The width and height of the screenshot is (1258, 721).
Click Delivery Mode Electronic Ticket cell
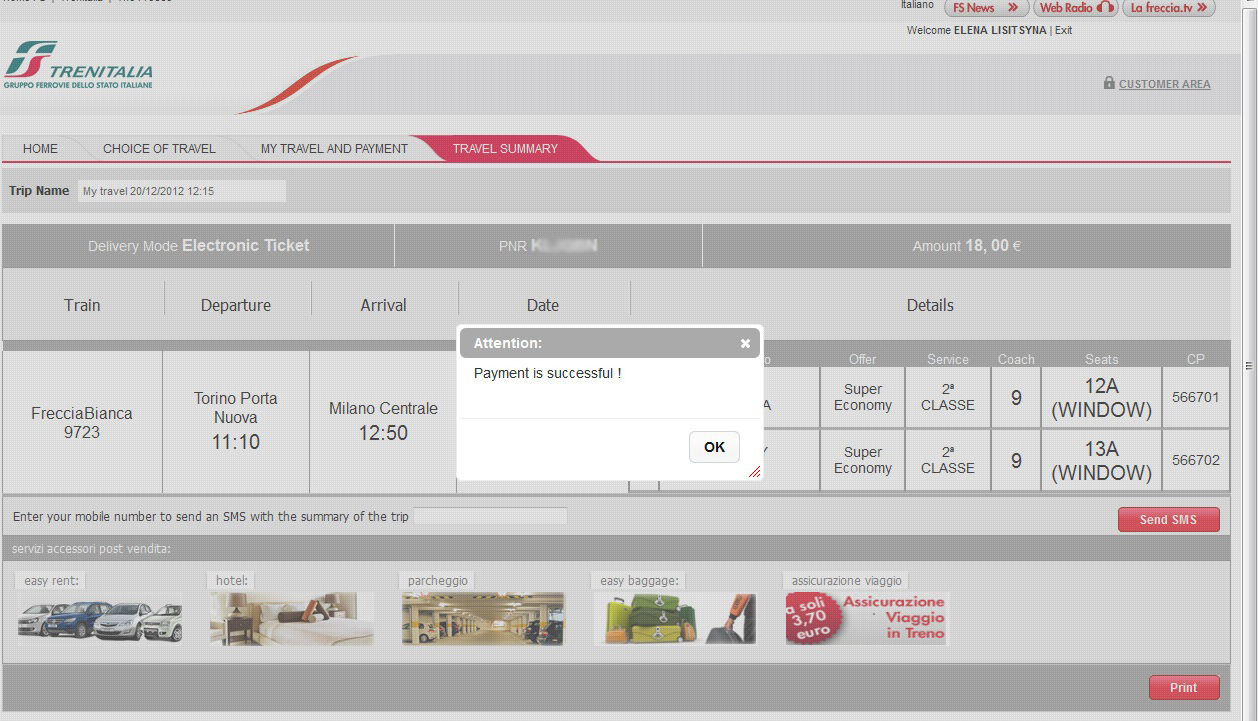199,246
